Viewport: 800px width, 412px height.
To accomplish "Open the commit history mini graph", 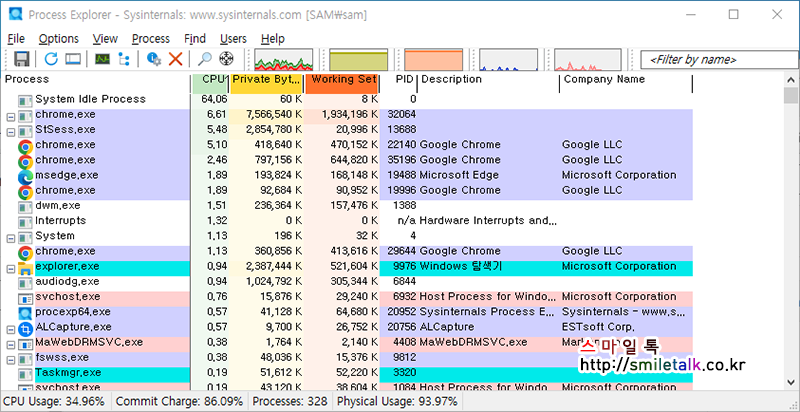I will [359, 60].
